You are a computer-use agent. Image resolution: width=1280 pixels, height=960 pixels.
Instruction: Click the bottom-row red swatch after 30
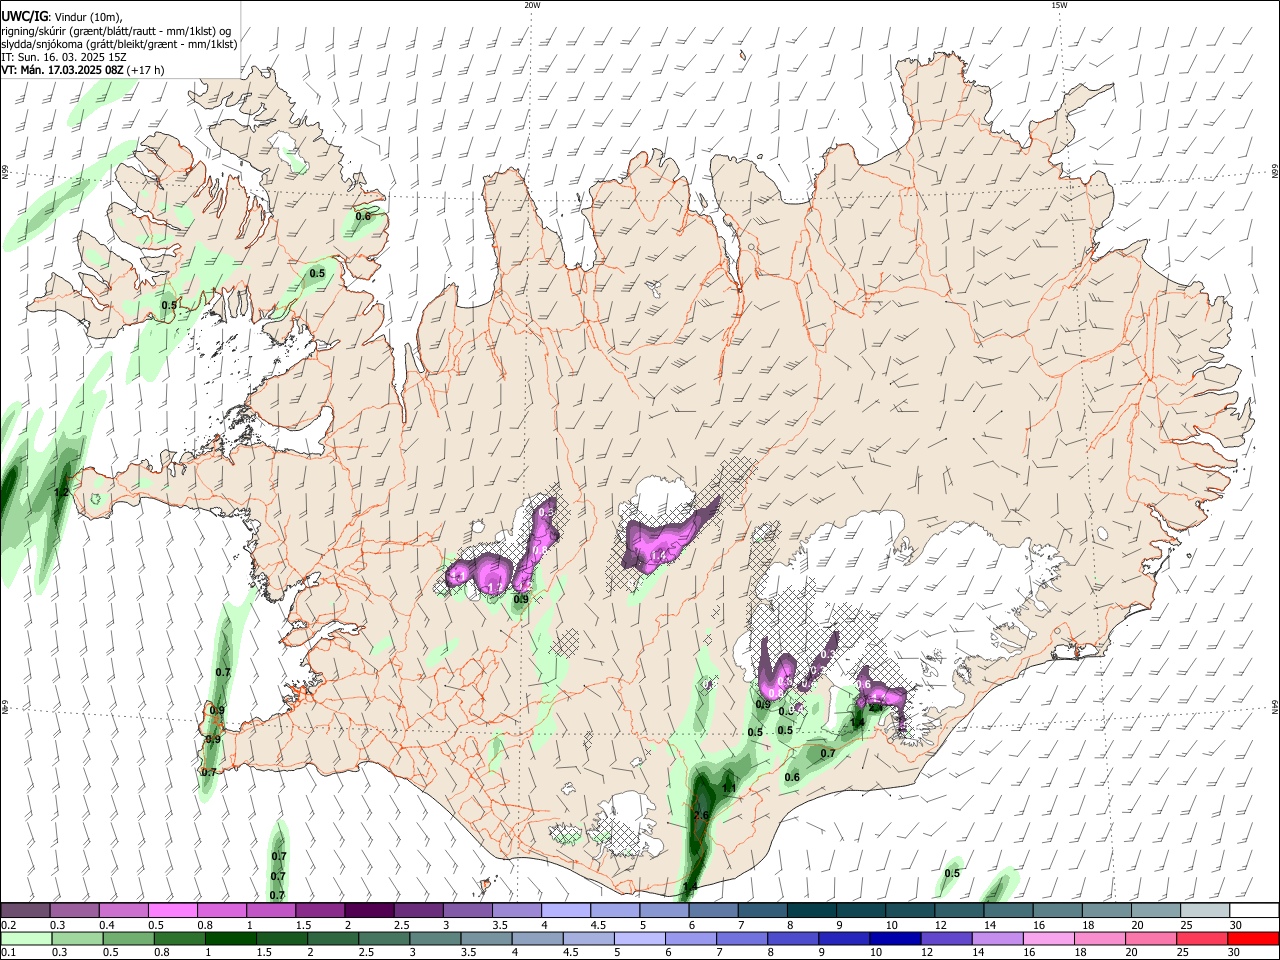(1252, 938)
